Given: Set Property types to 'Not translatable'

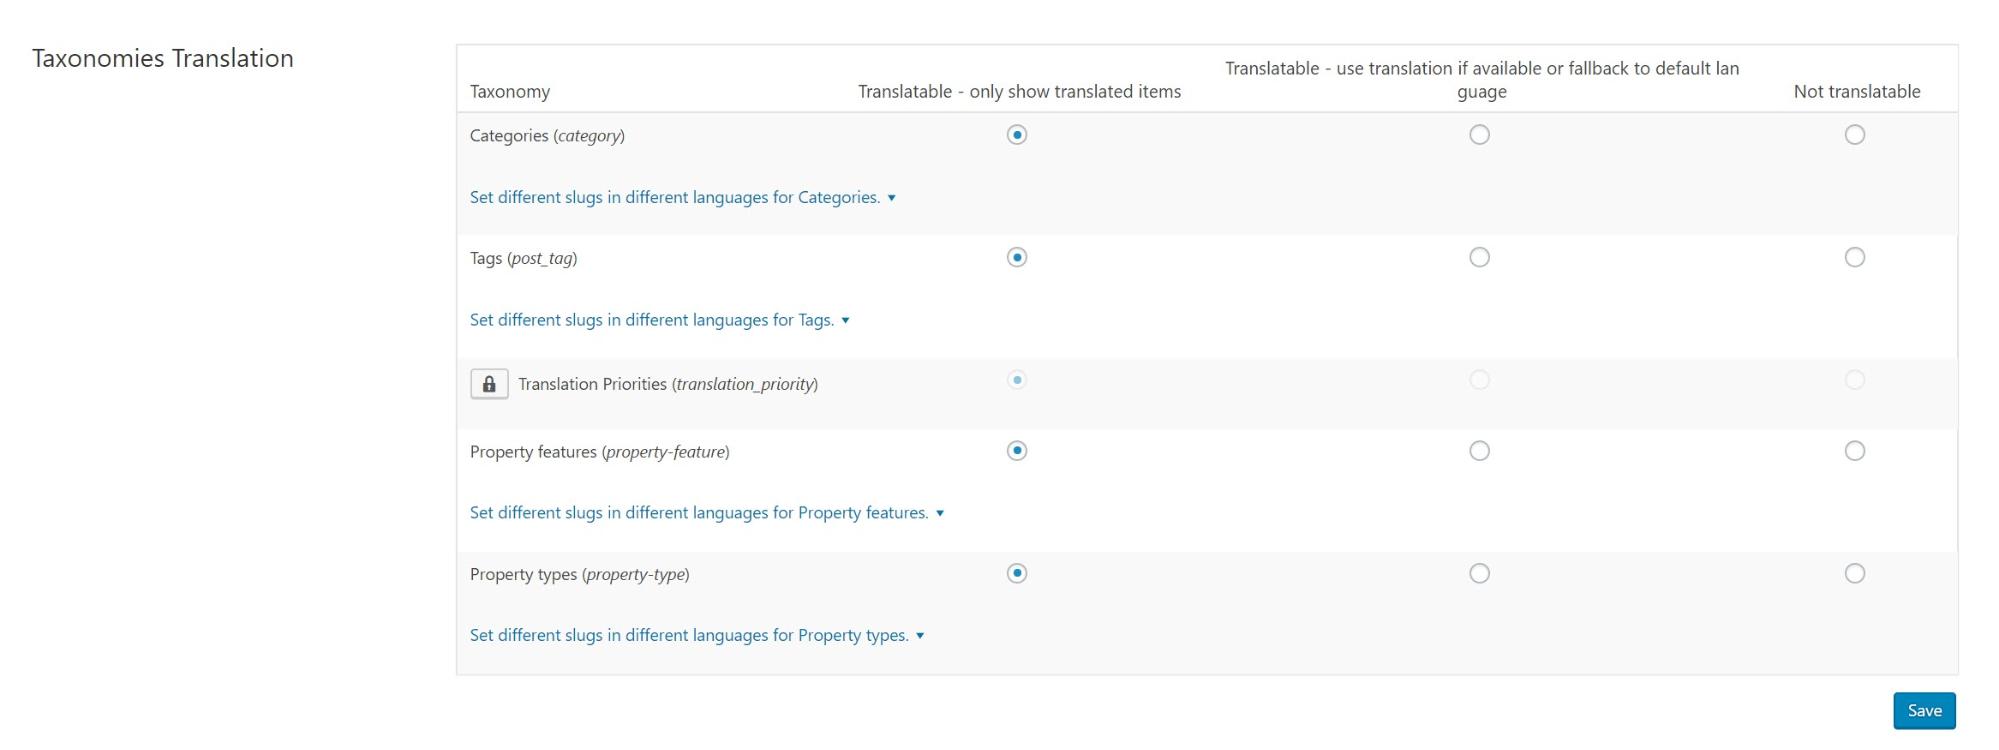Looking at the screenshot, I should pyautogui.click(x=1854, y=574).
